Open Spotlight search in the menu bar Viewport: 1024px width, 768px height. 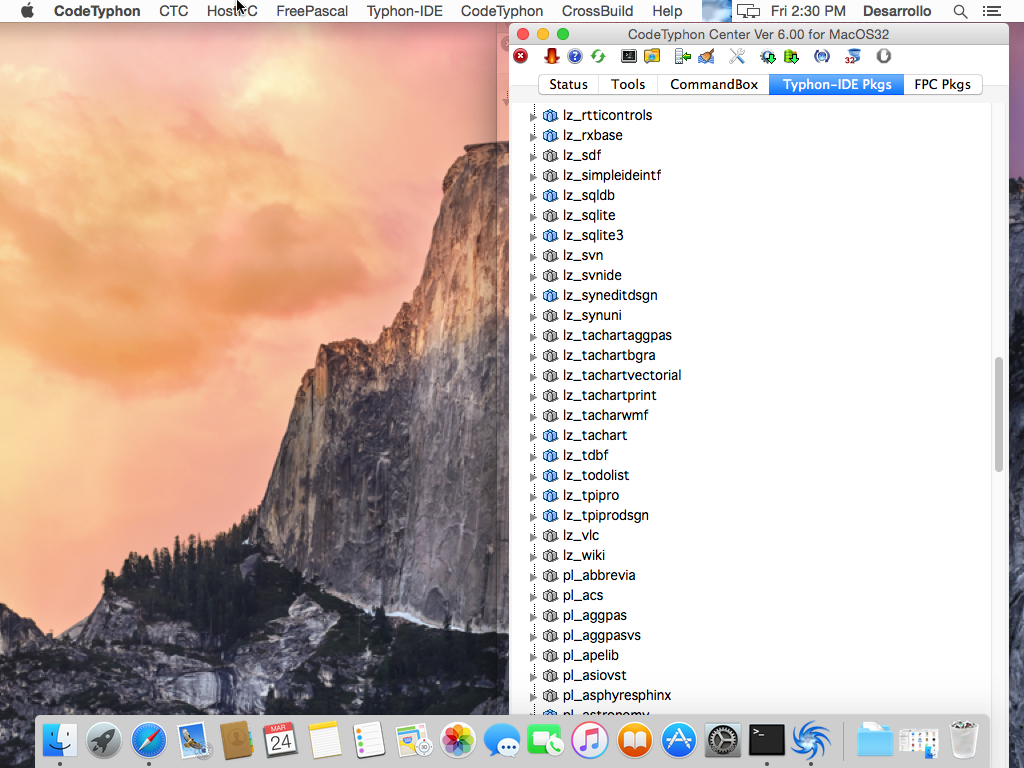[960, 11]
